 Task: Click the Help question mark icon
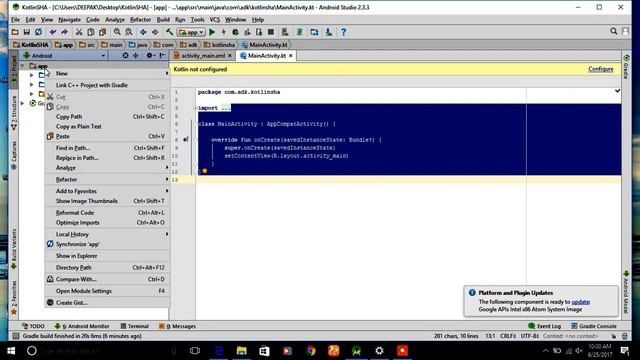click(343, 32)
